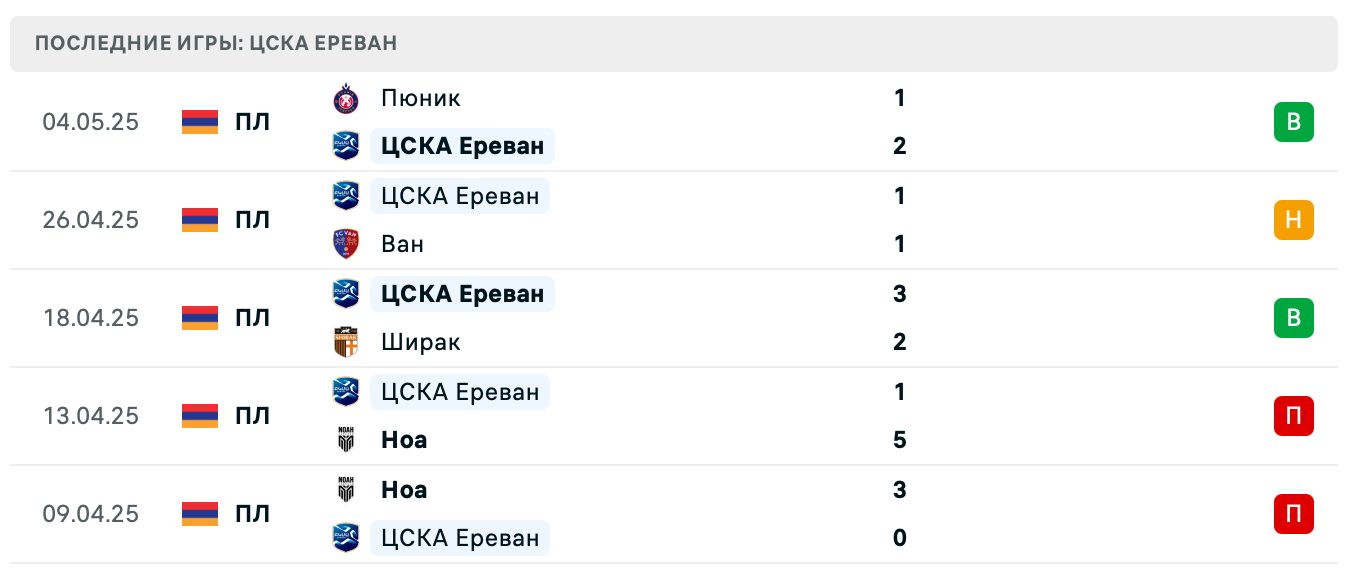
Task: Click the score 1-2 of the Пюник match
Action: pos(899,121)
